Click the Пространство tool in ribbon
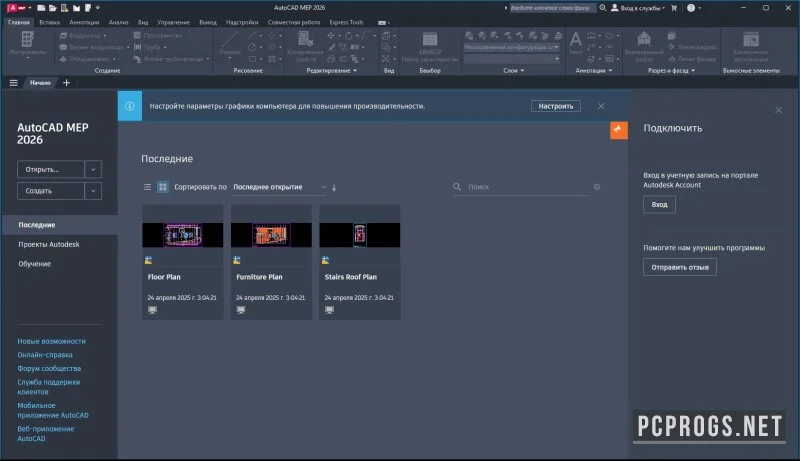Image resolution: width=800 pixels, height=461 pixels. tap(158, 35)
